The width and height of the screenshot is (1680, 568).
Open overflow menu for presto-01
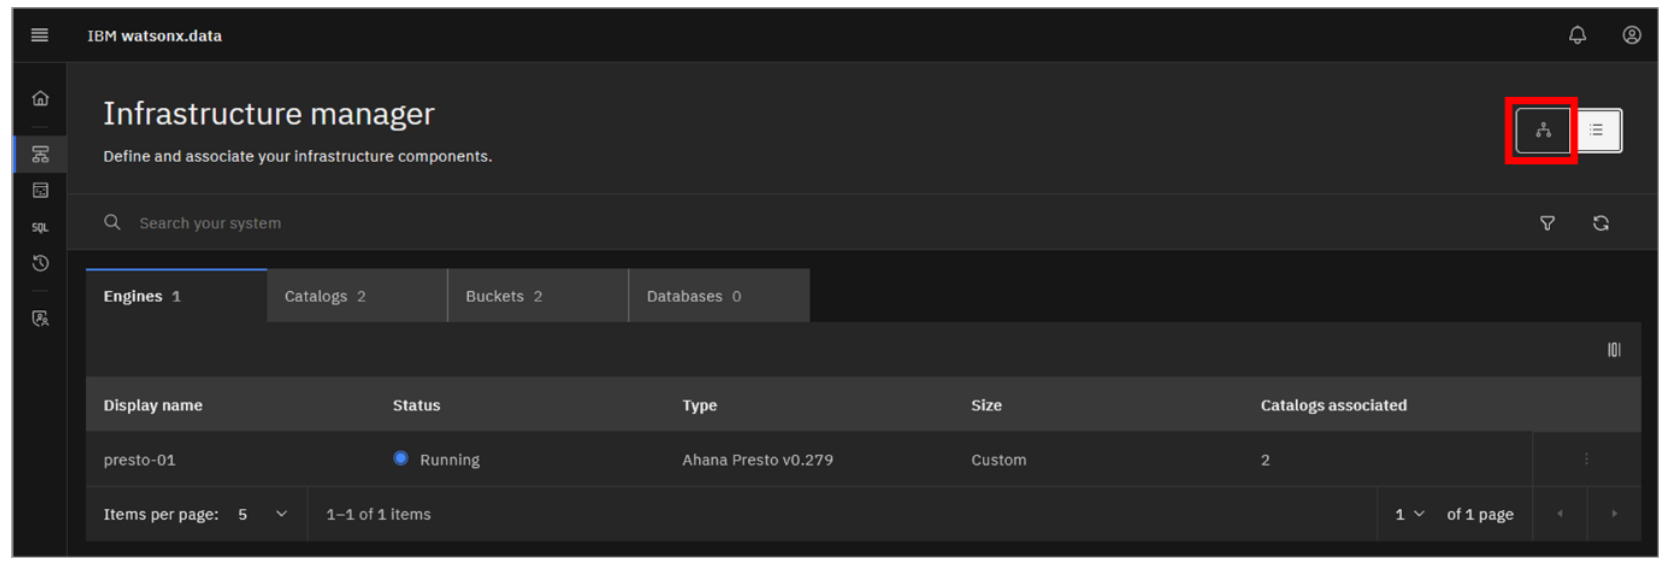[x=1586, y=459]
